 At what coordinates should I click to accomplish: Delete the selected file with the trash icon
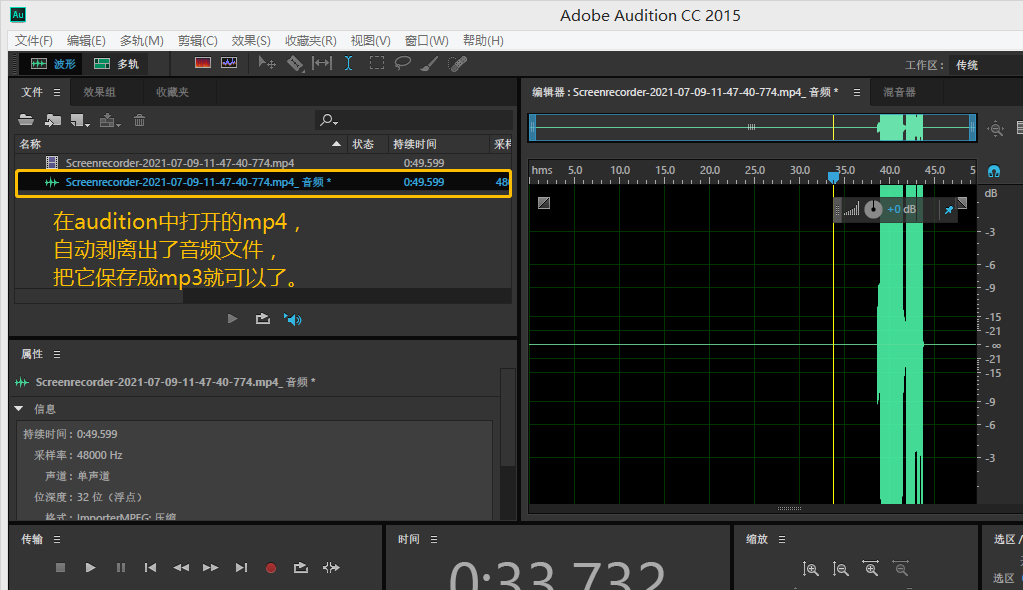coord(139,120)
